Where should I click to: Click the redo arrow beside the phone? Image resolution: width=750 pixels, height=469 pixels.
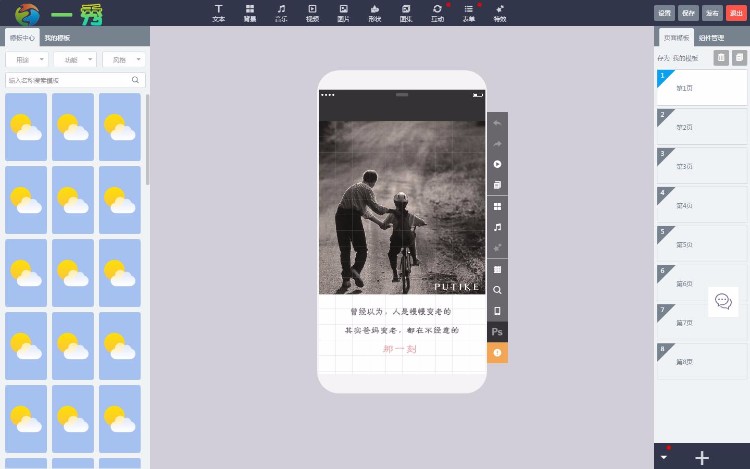pyautogui.click(x=497, y=143)
